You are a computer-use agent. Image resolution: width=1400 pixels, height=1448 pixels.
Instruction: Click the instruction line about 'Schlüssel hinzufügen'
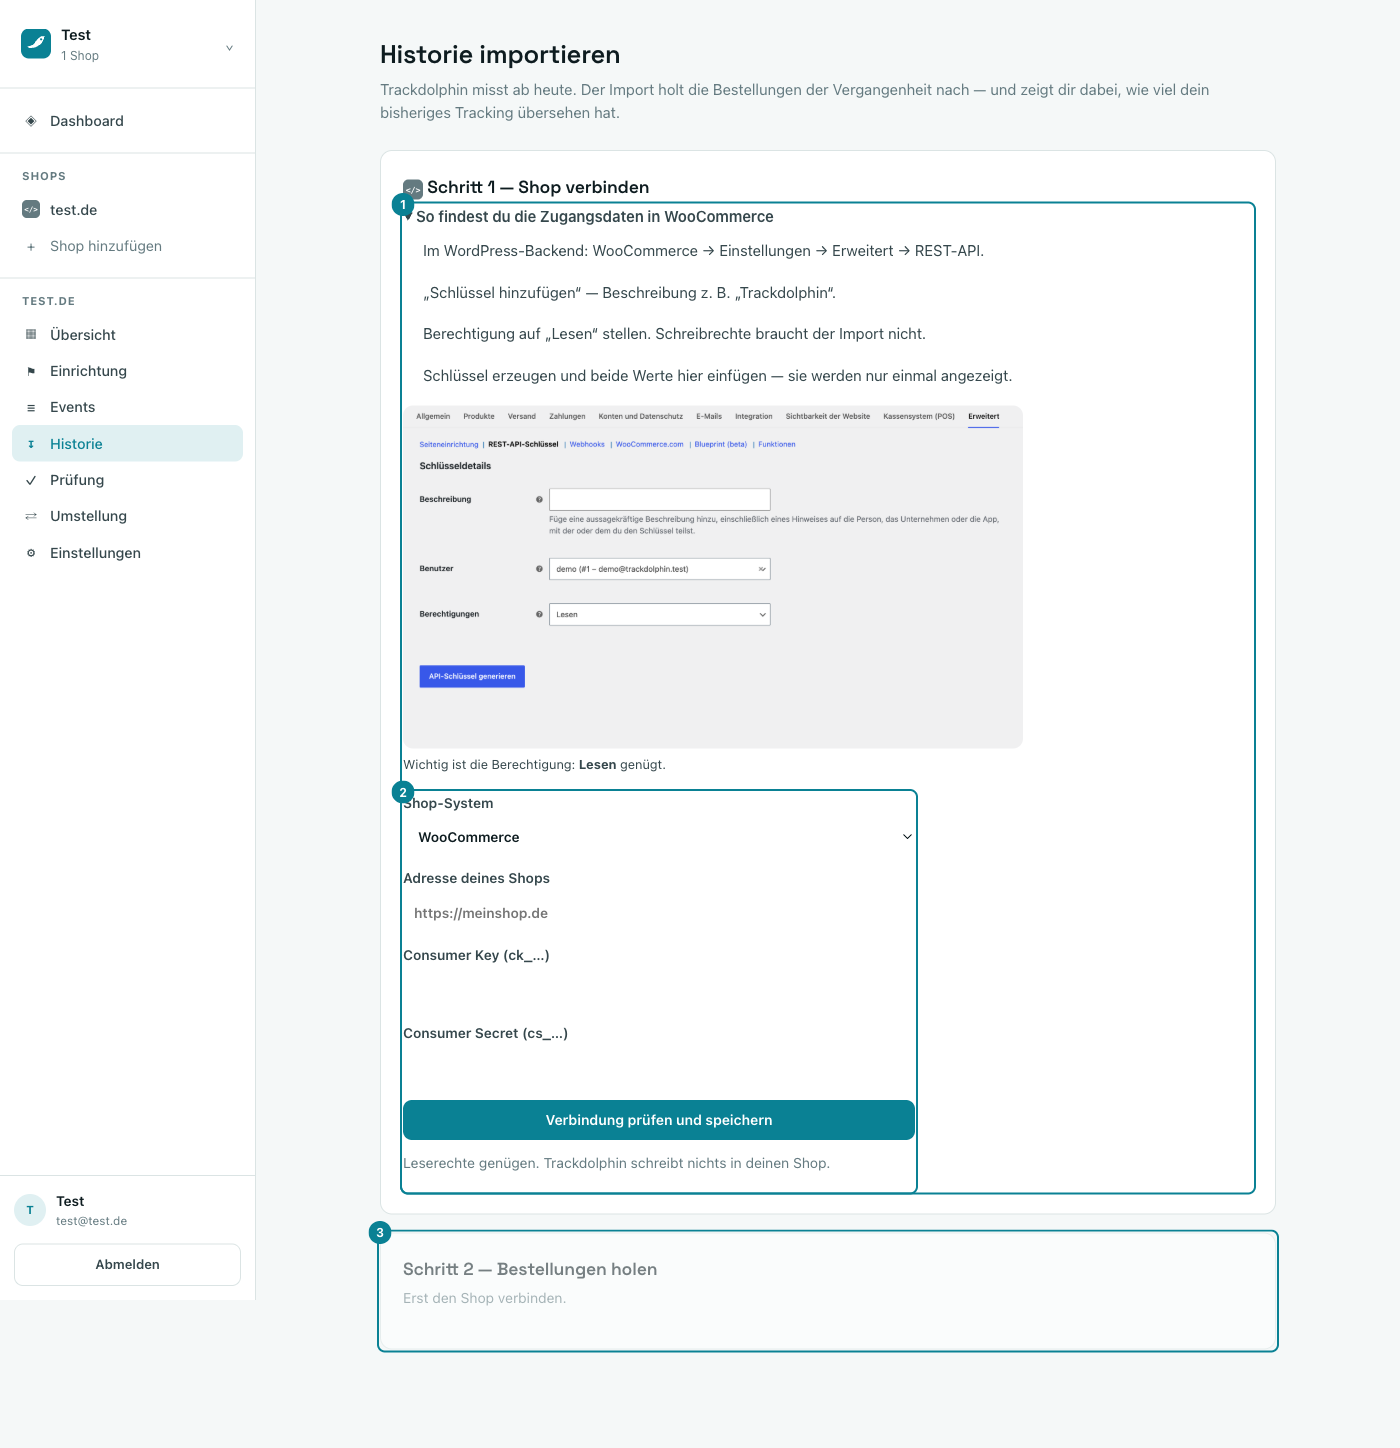pos(629,293)
